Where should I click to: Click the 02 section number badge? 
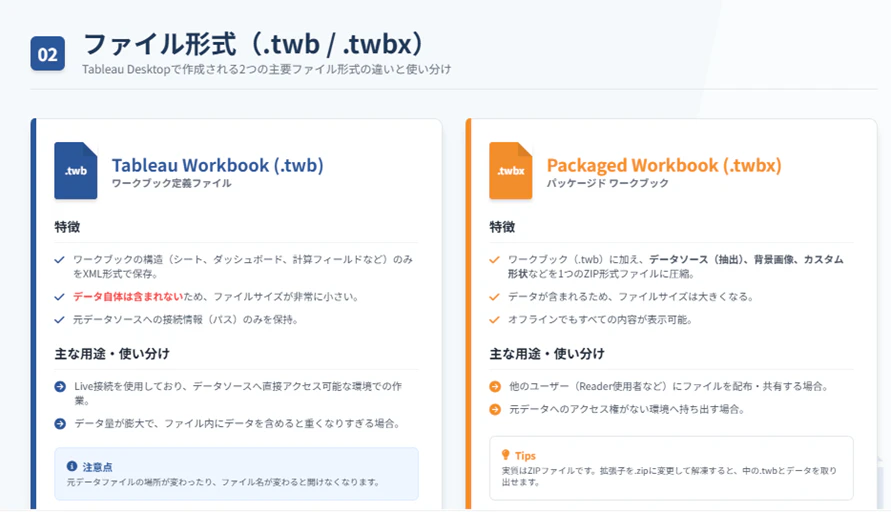(48, 54)
